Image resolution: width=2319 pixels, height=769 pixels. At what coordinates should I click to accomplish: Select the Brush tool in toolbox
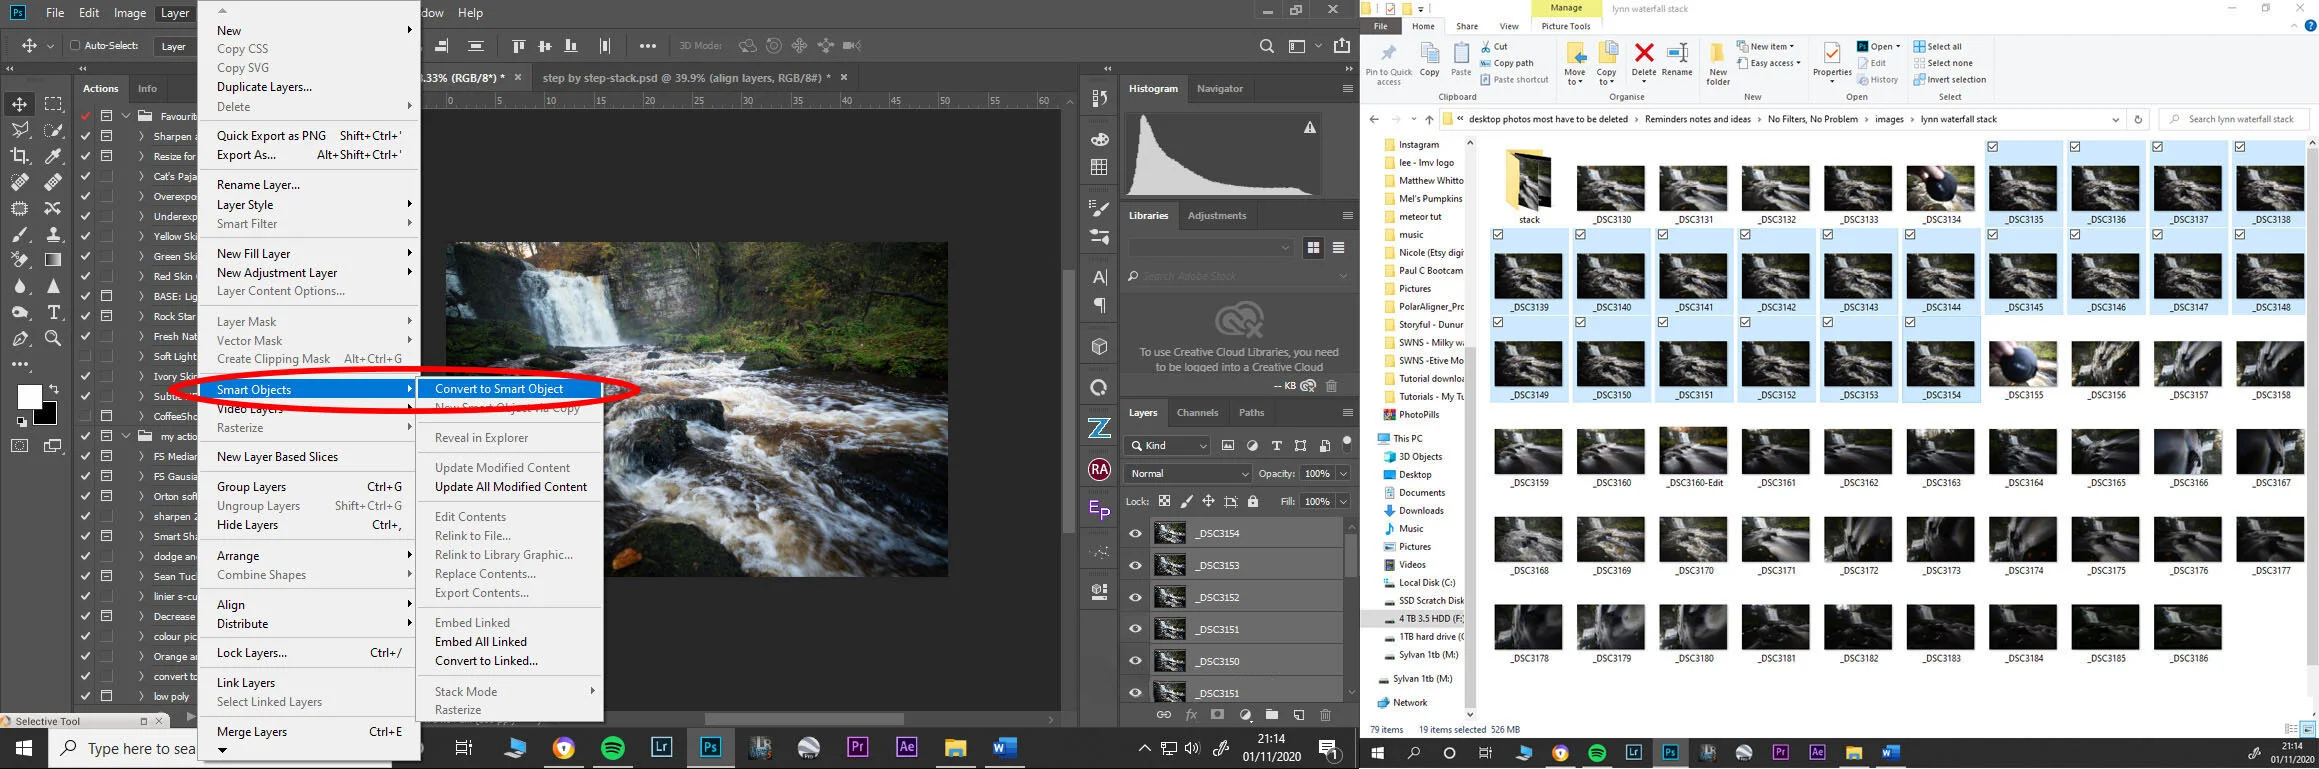pyautogui.click(x=20, y=234)
